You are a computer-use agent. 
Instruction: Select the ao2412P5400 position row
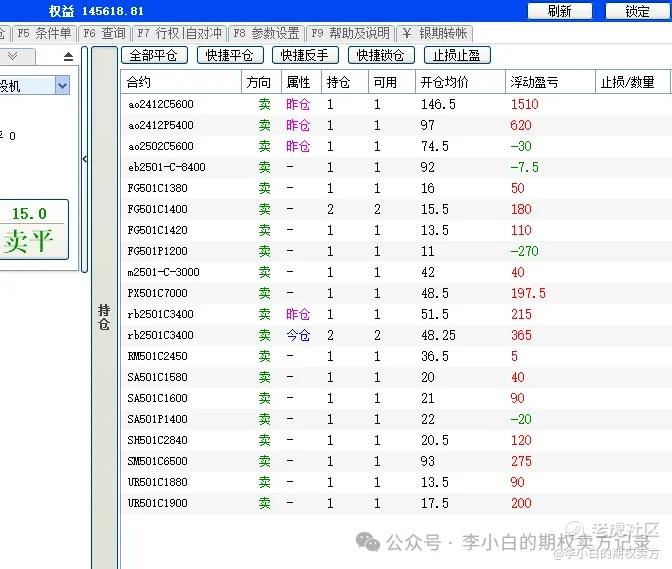point(396,125)
